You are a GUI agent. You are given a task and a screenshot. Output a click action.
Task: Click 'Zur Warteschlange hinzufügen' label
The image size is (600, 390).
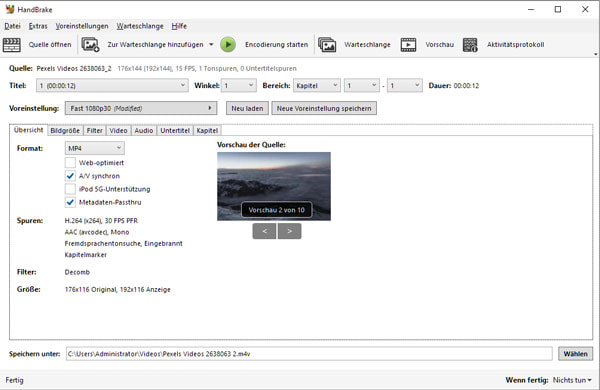click(x=155, y=45)
